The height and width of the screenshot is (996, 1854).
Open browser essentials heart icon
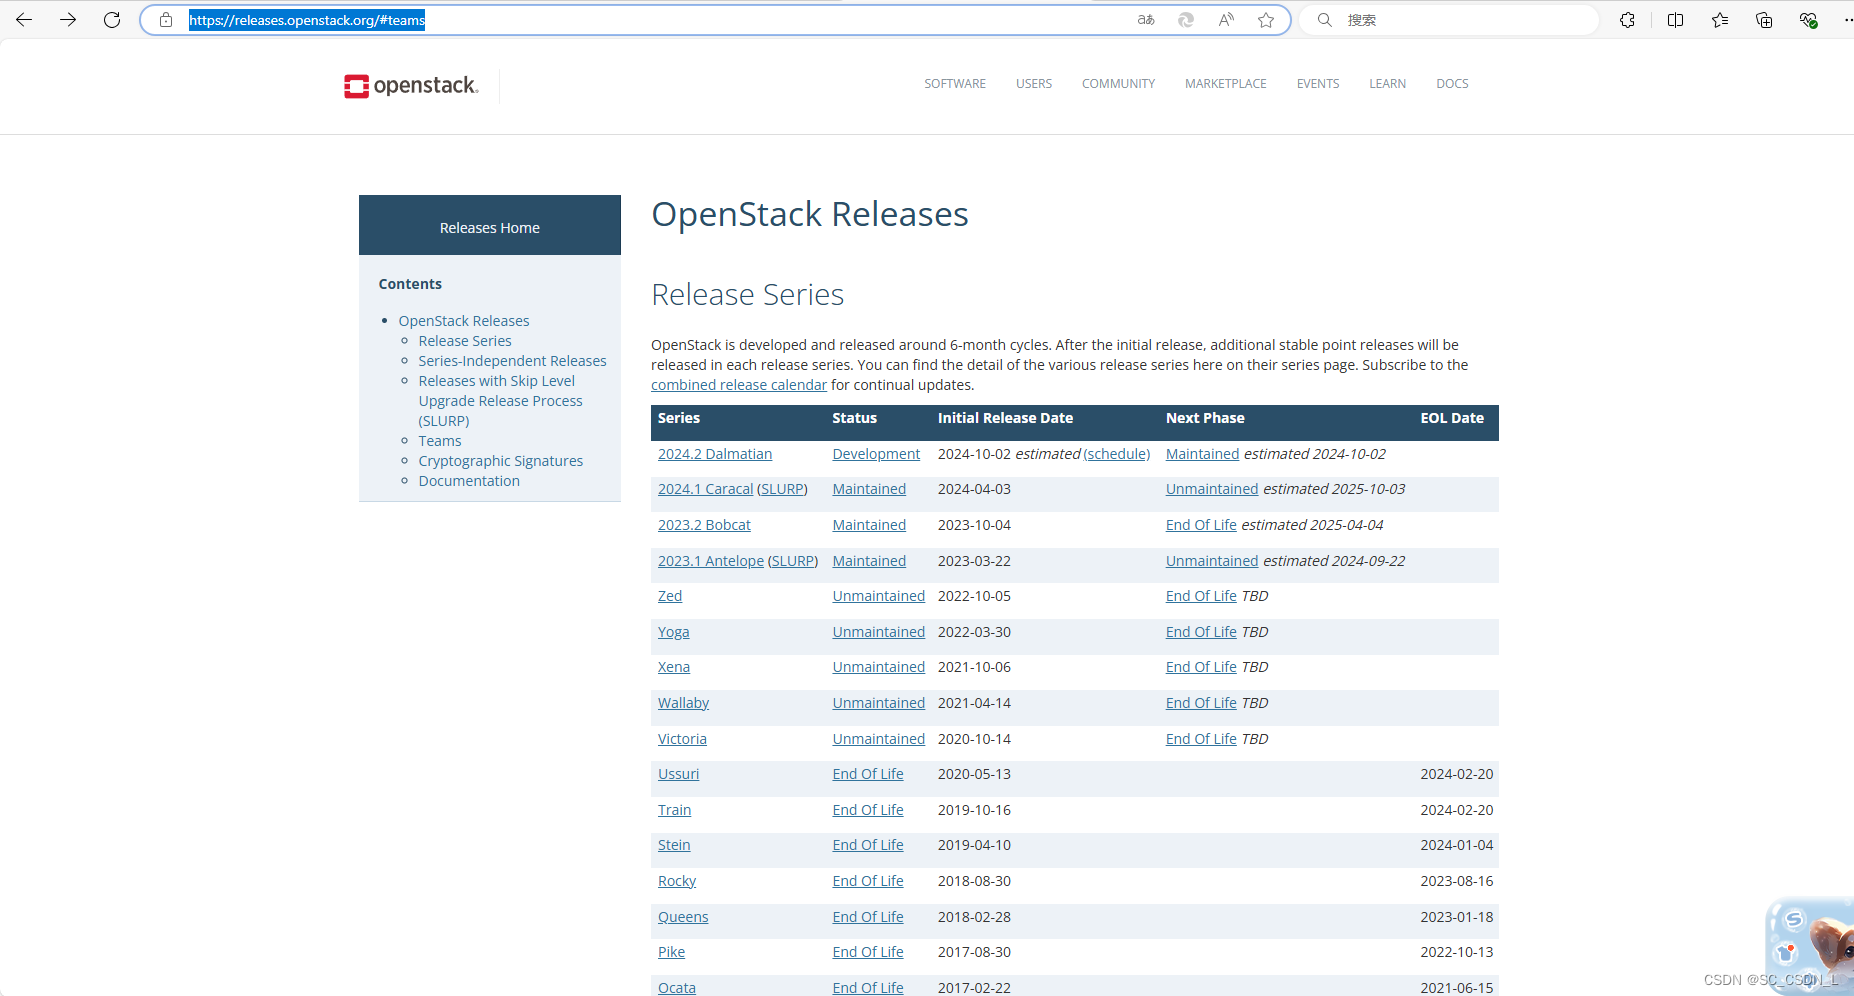point(1808,20)
